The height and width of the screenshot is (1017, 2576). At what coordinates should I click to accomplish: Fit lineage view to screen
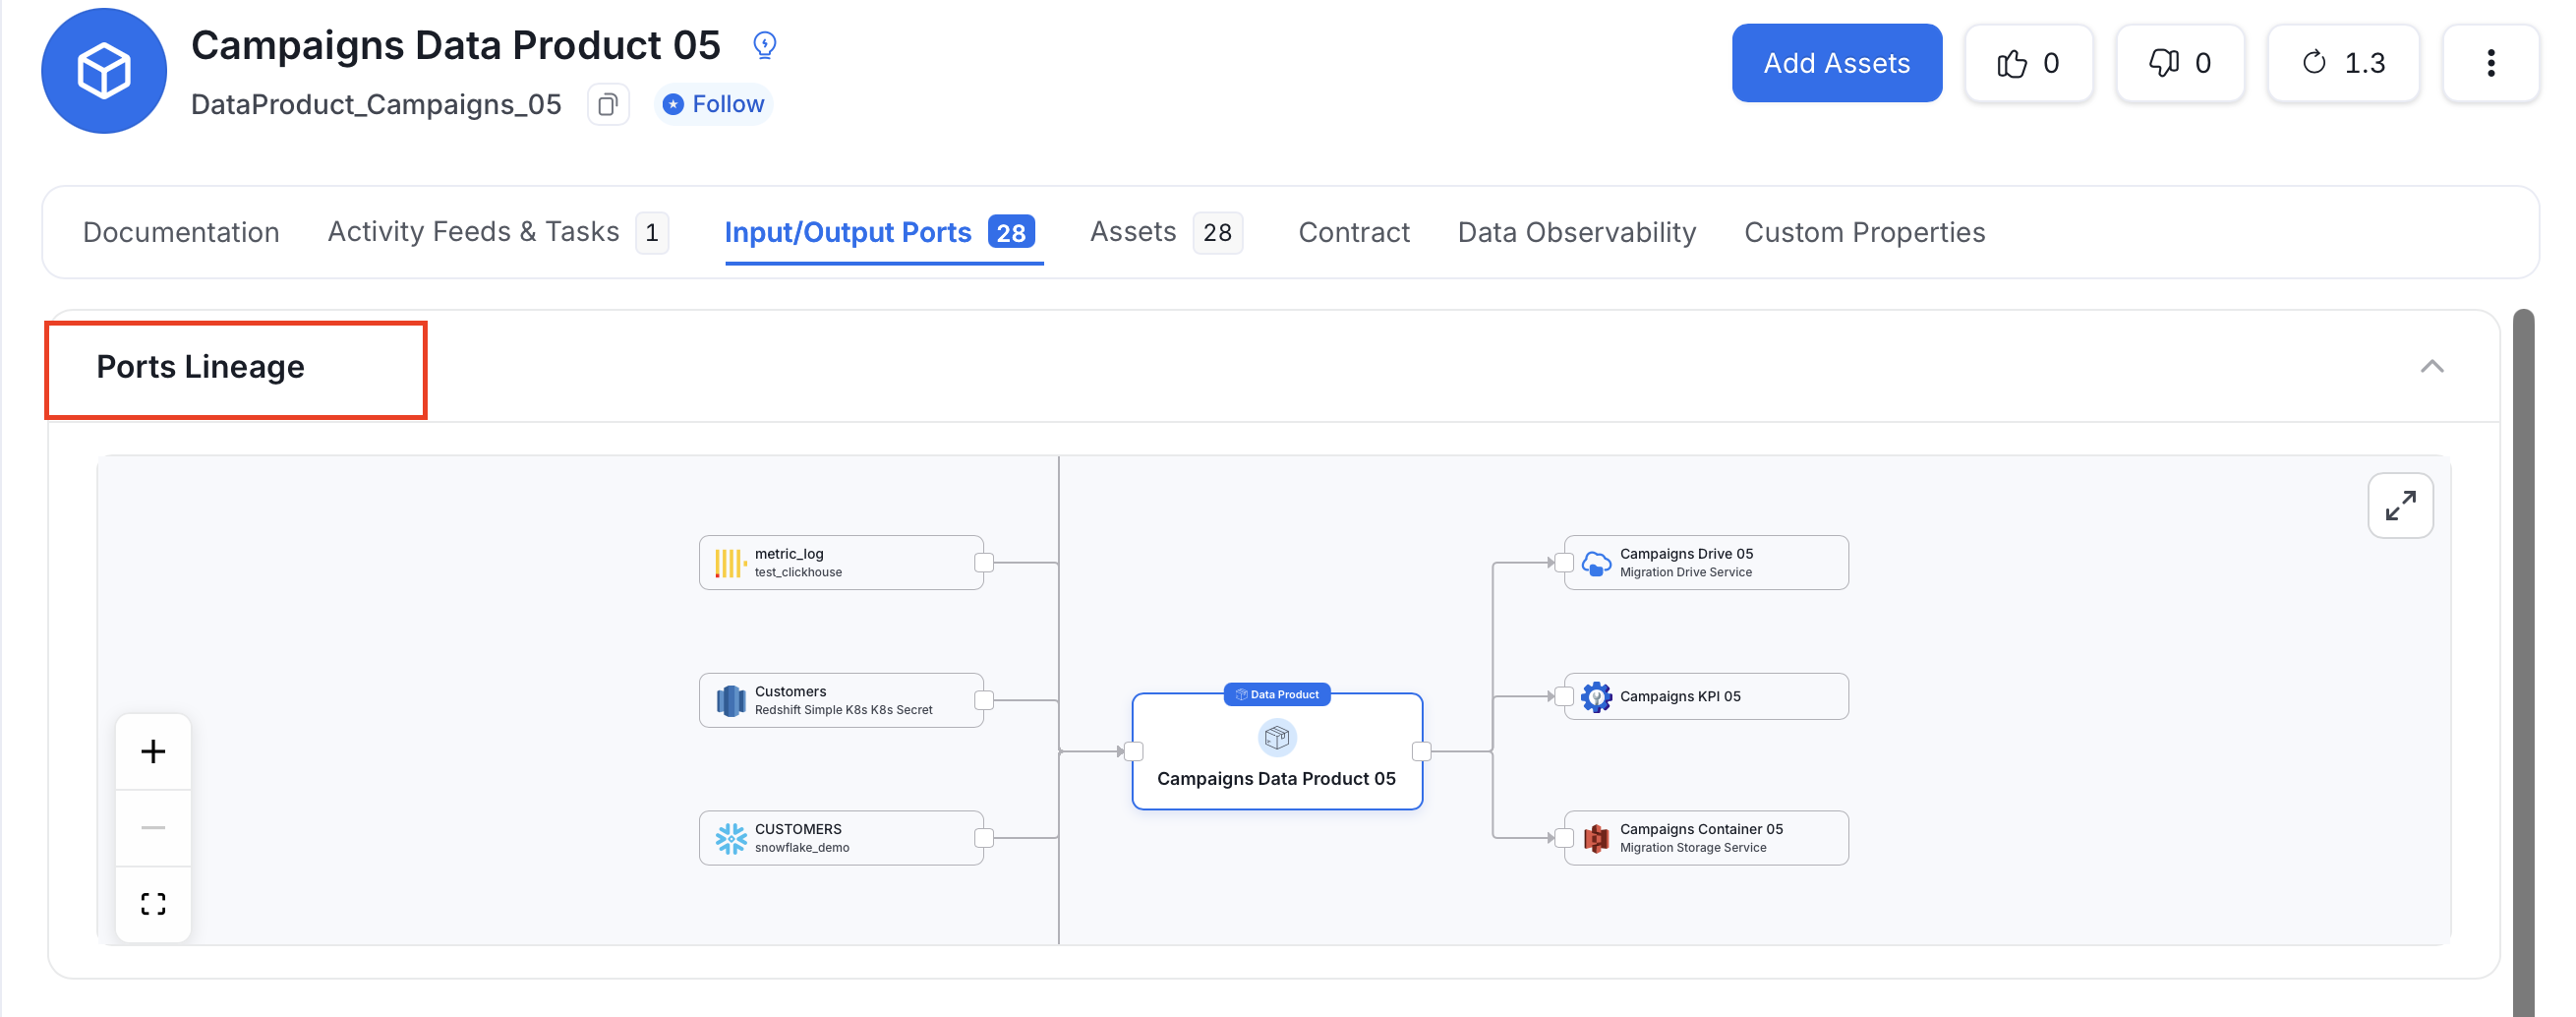coord(153,904)
